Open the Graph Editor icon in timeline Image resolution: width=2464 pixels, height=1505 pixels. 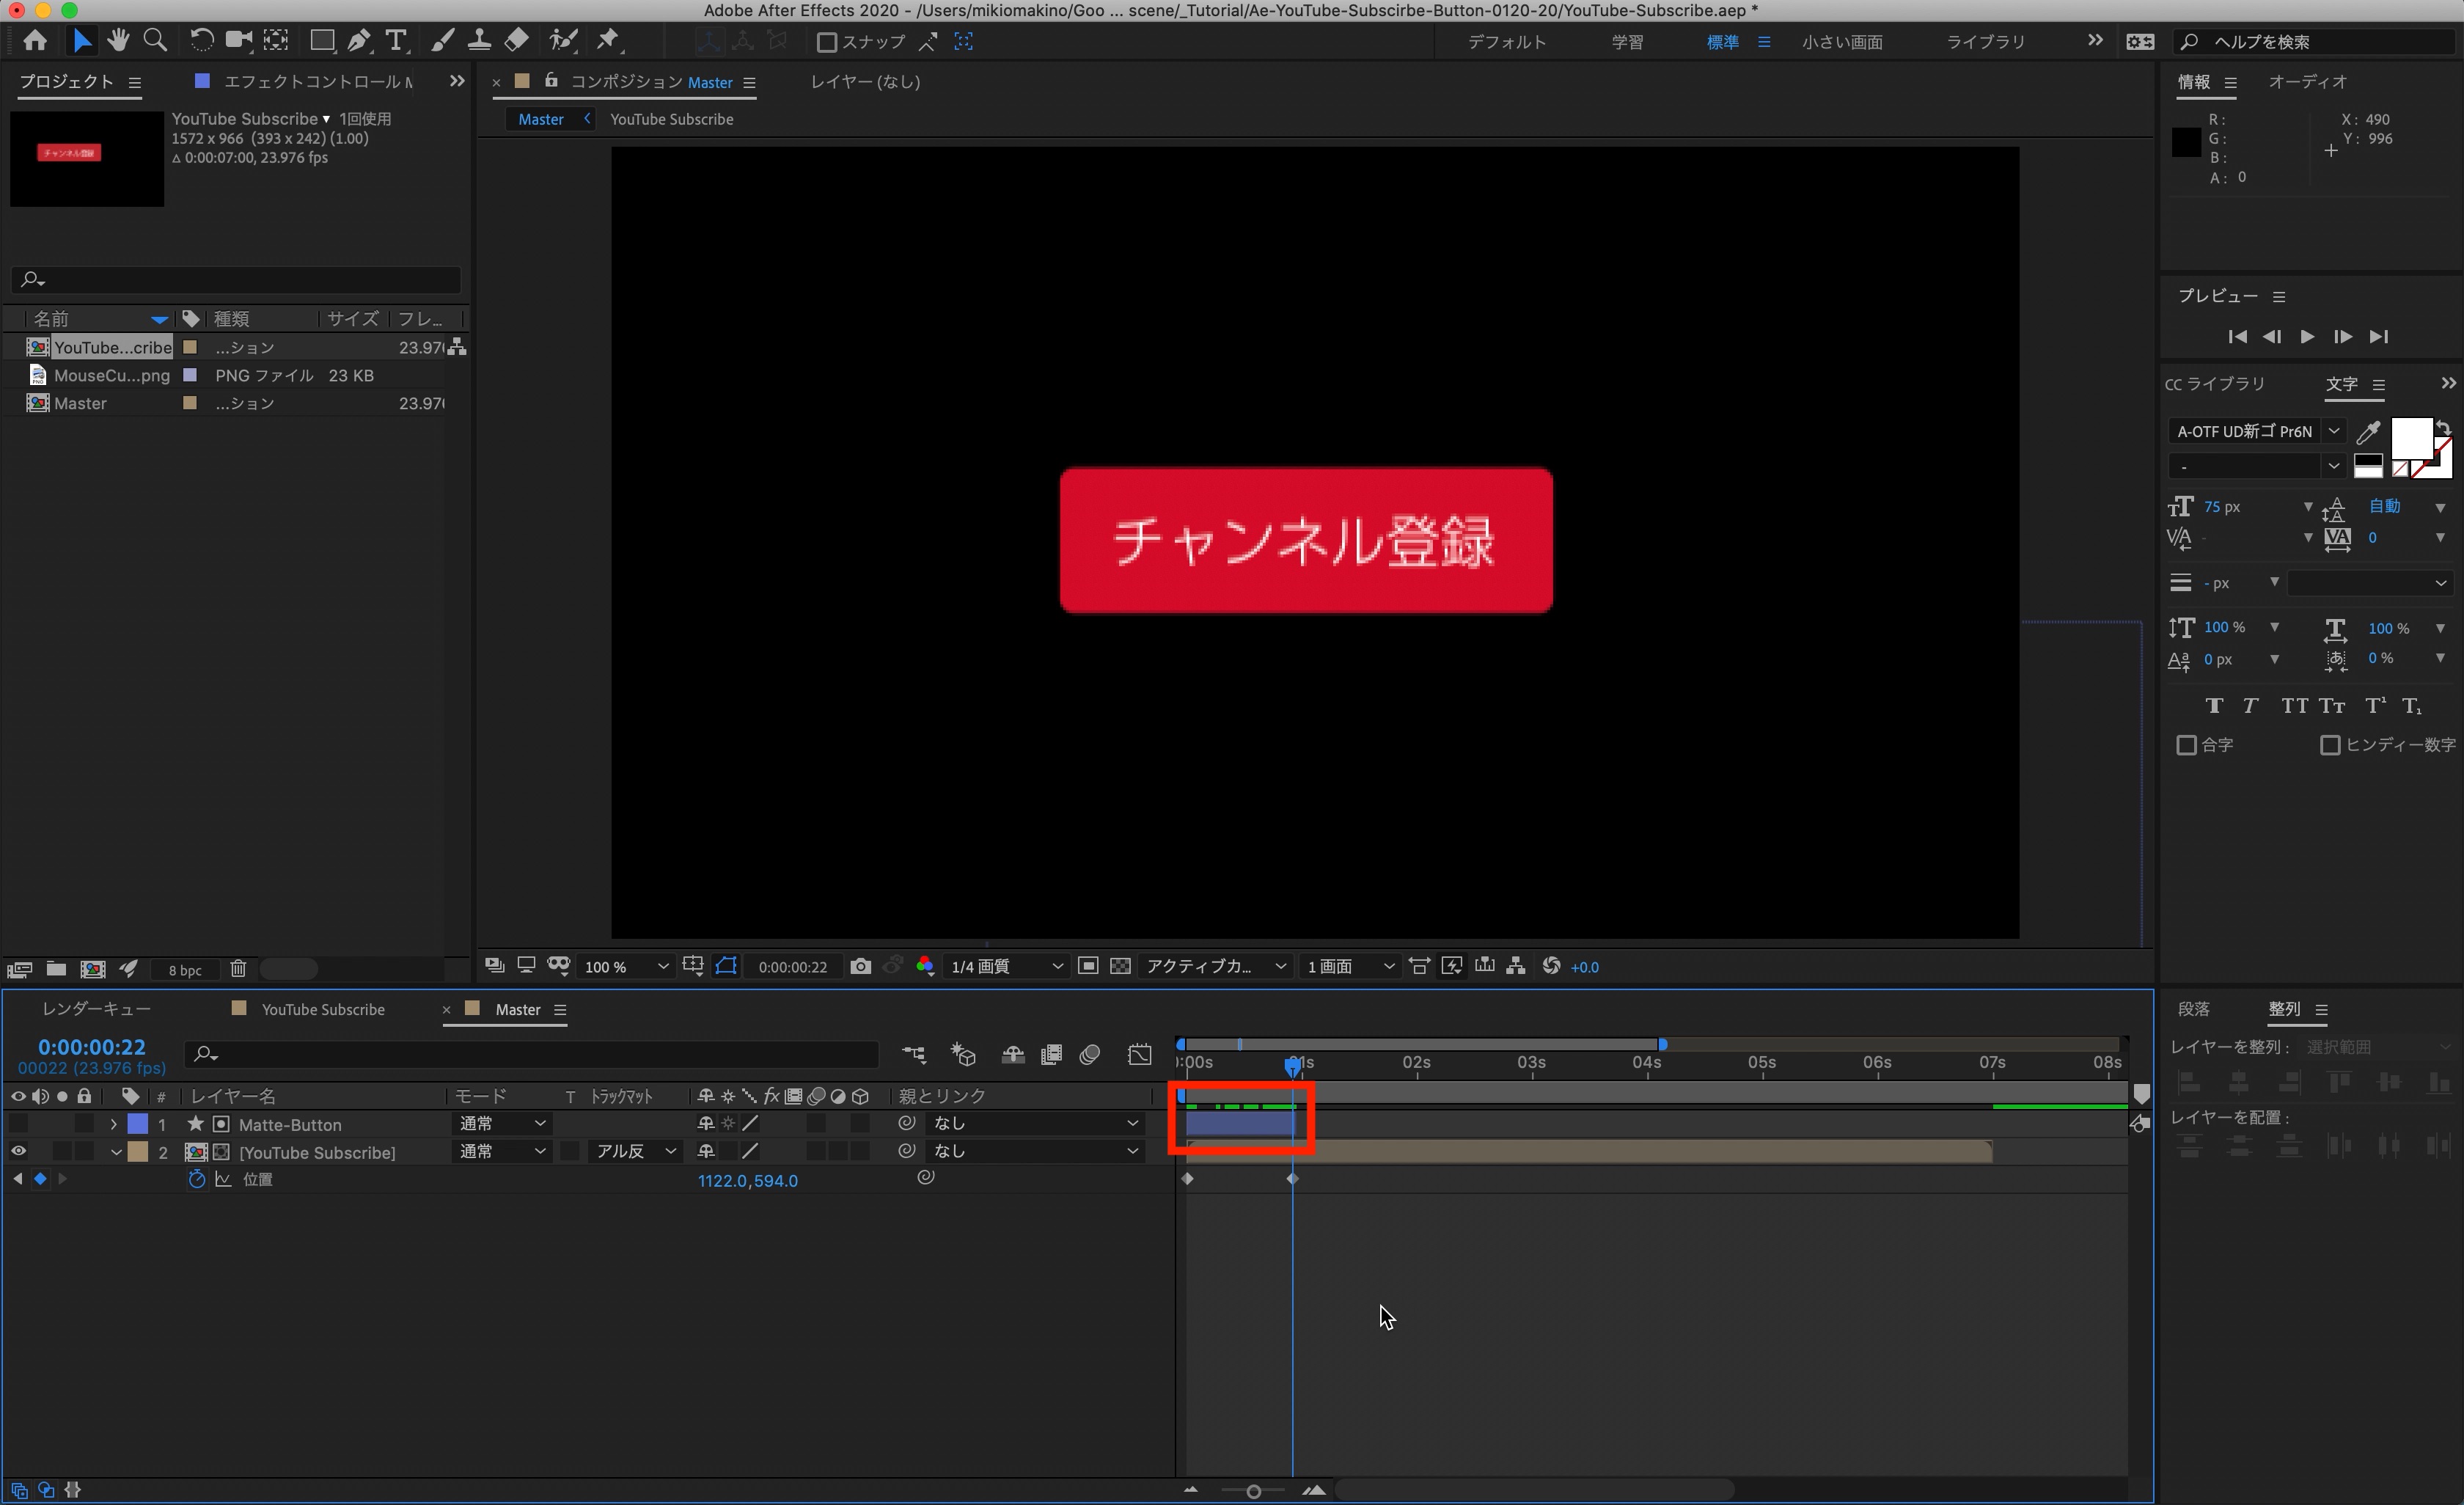[x=1139, y=1054]
